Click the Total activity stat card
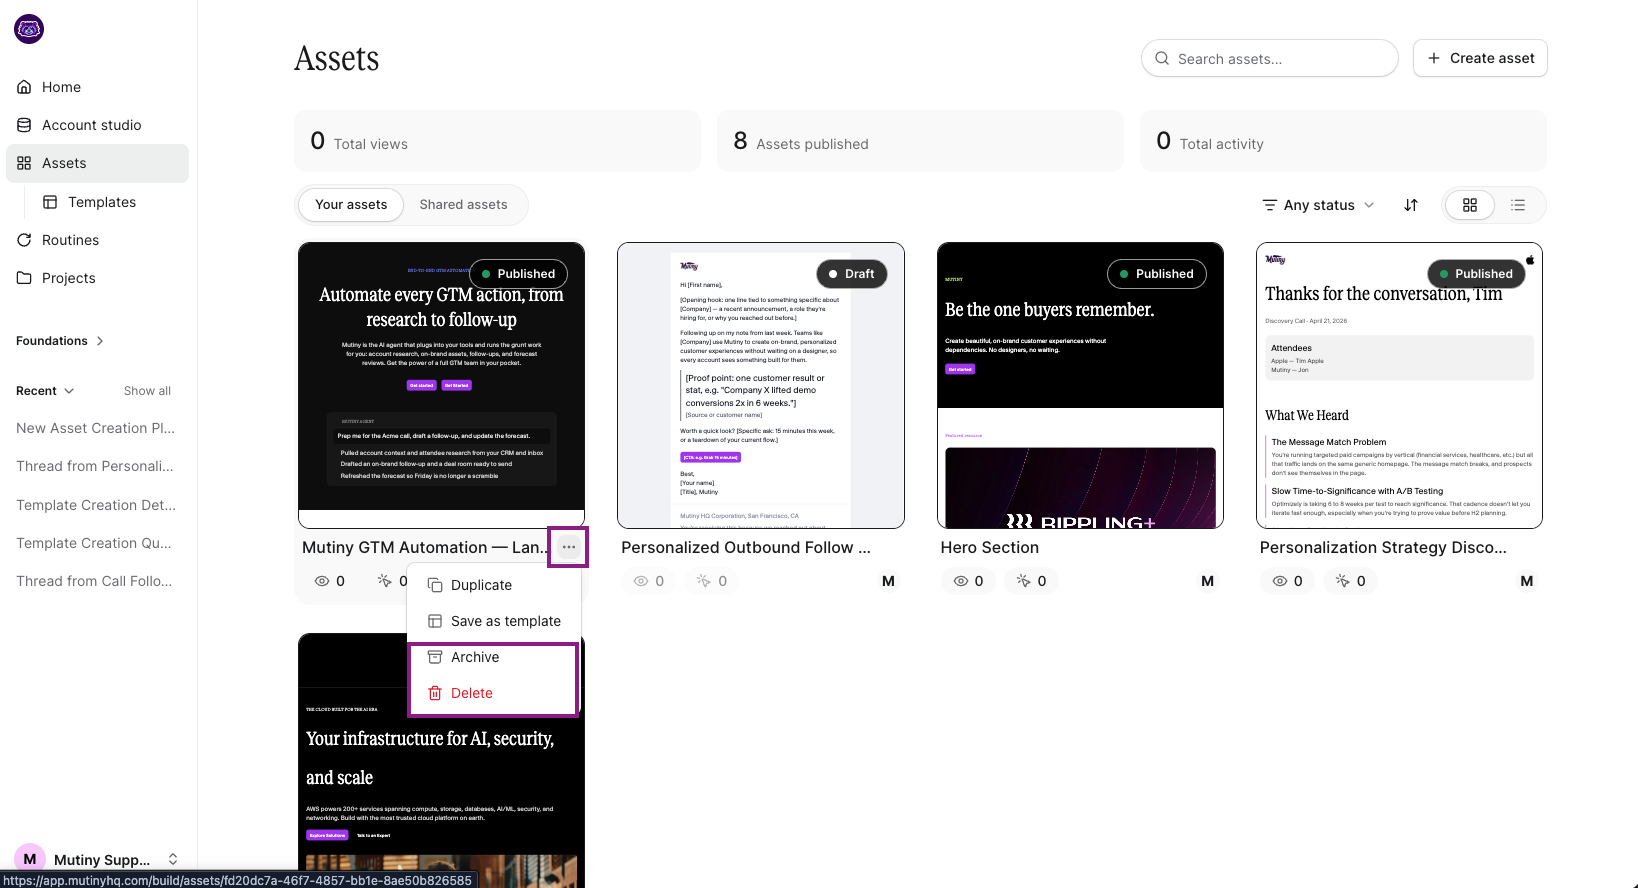Viewport: 1638px width, 888px height. coord(1343,141)
